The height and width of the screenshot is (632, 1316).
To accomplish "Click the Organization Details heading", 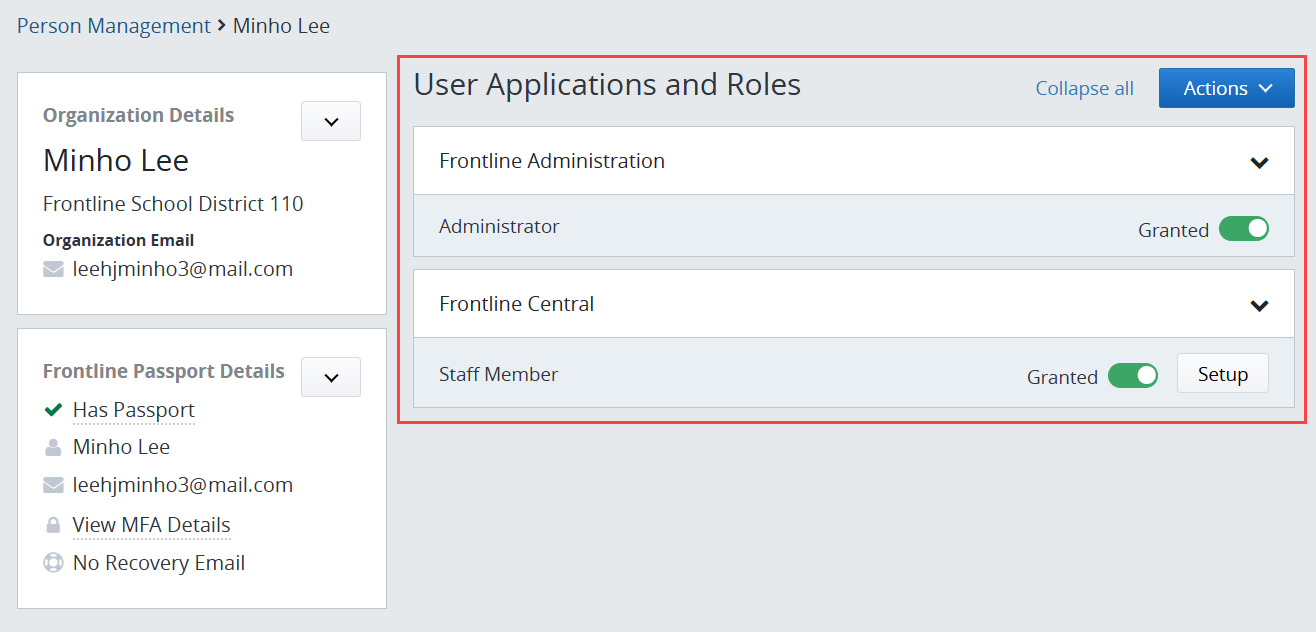I will (x=138, y=116).
